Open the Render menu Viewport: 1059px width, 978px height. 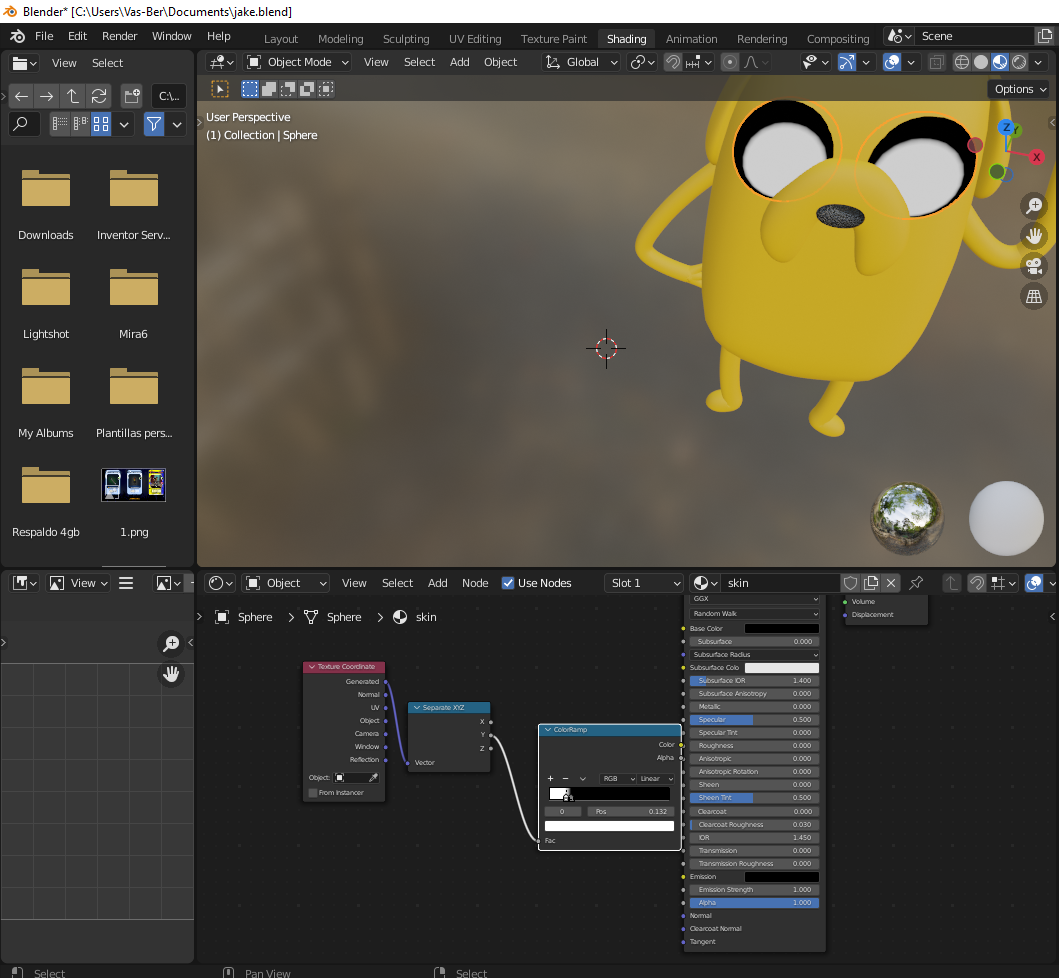pyautogui.click(x=120, y=36)
